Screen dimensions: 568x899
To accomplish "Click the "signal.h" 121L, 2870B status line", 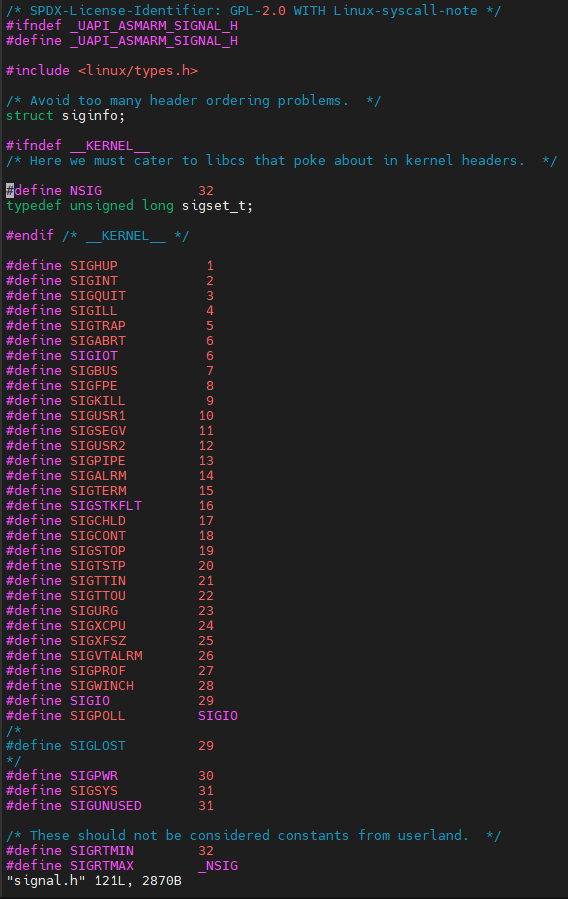I will click(x=94, y=880).
